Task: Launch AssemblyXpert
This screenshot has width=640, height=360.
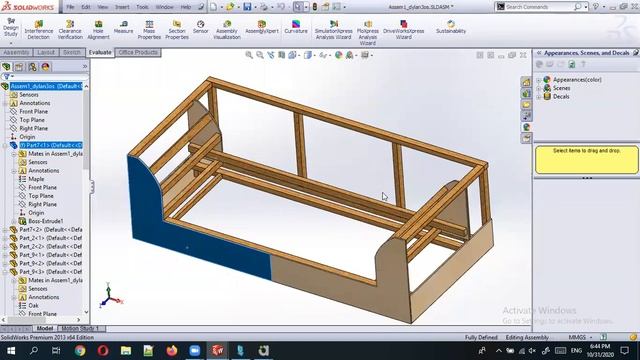Action: point(262,27)
